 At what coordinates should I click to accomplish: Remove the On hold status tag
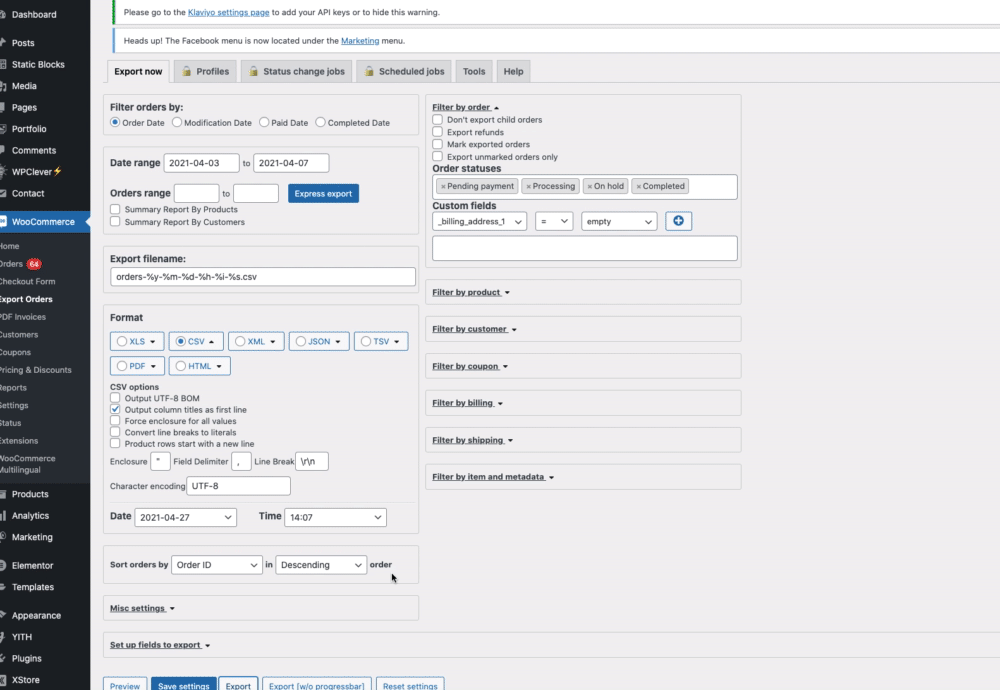tap(590, 186)
